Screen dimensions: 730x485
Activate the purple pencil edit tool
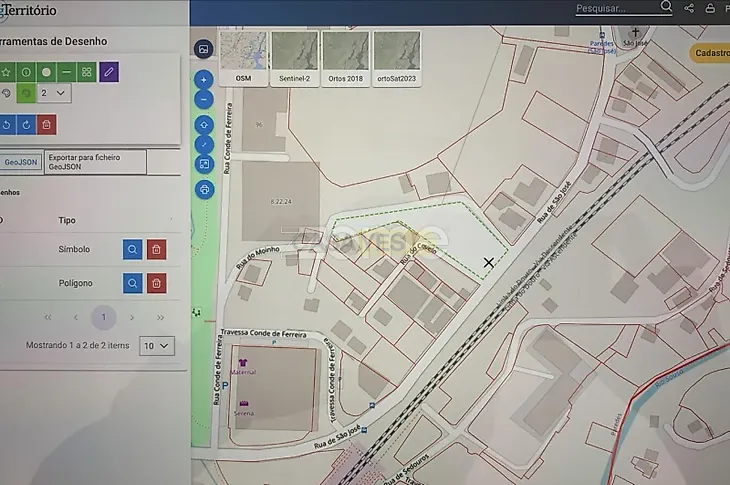(x=109, y=72)
